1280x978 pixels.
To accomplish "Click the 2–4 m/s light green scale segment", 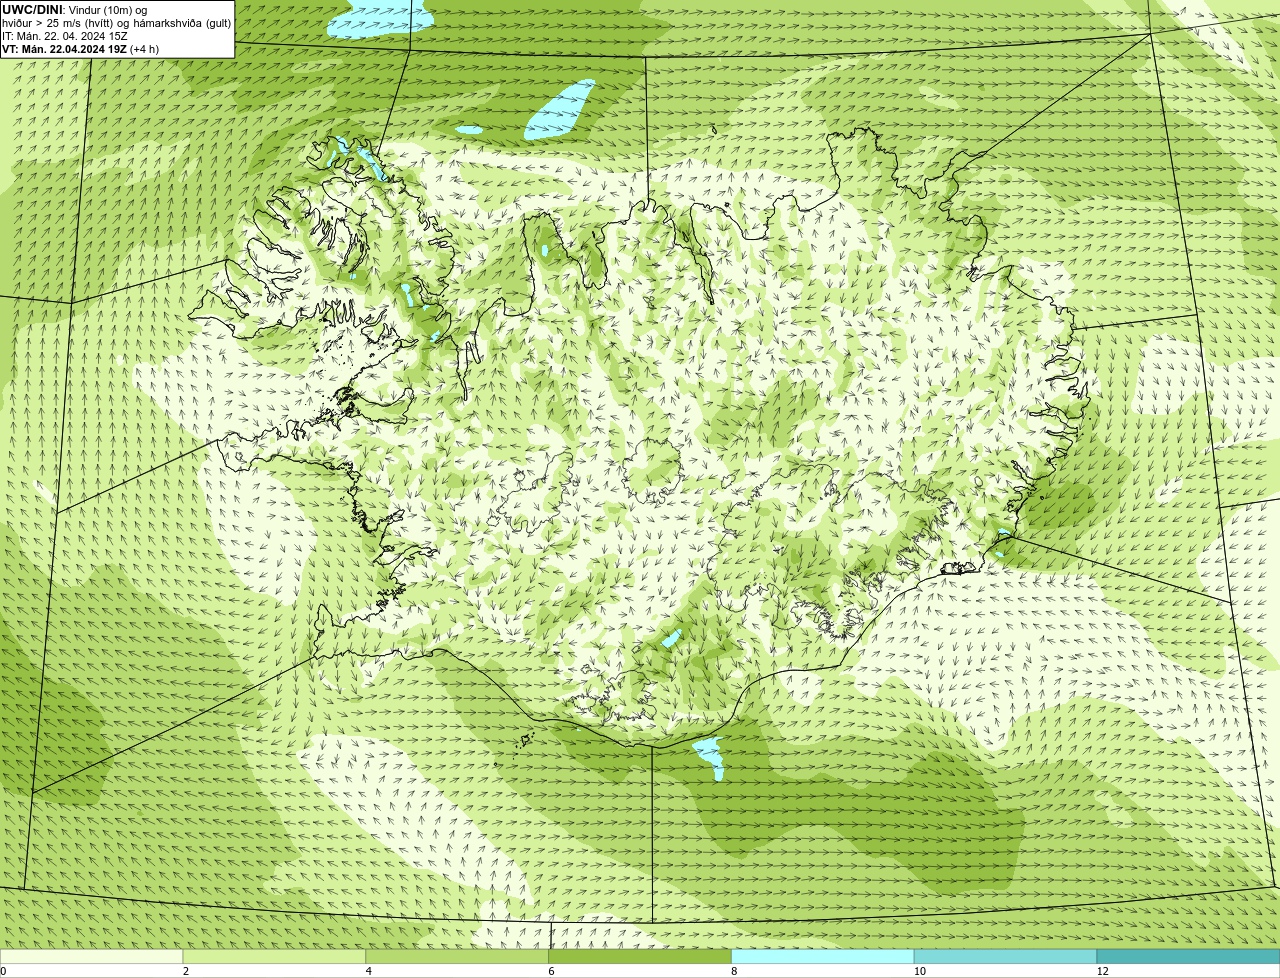I will [x=275, y=957].
